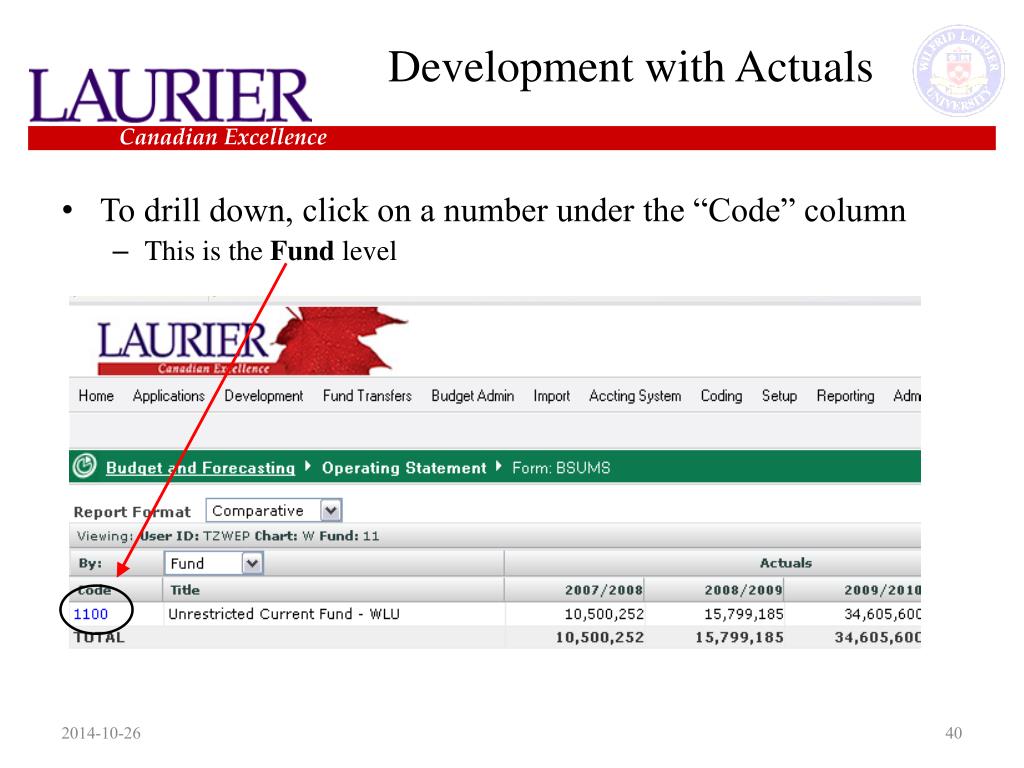Drill down into fund code 1100
Screen dimensions: 1024x768
point(91,614)
